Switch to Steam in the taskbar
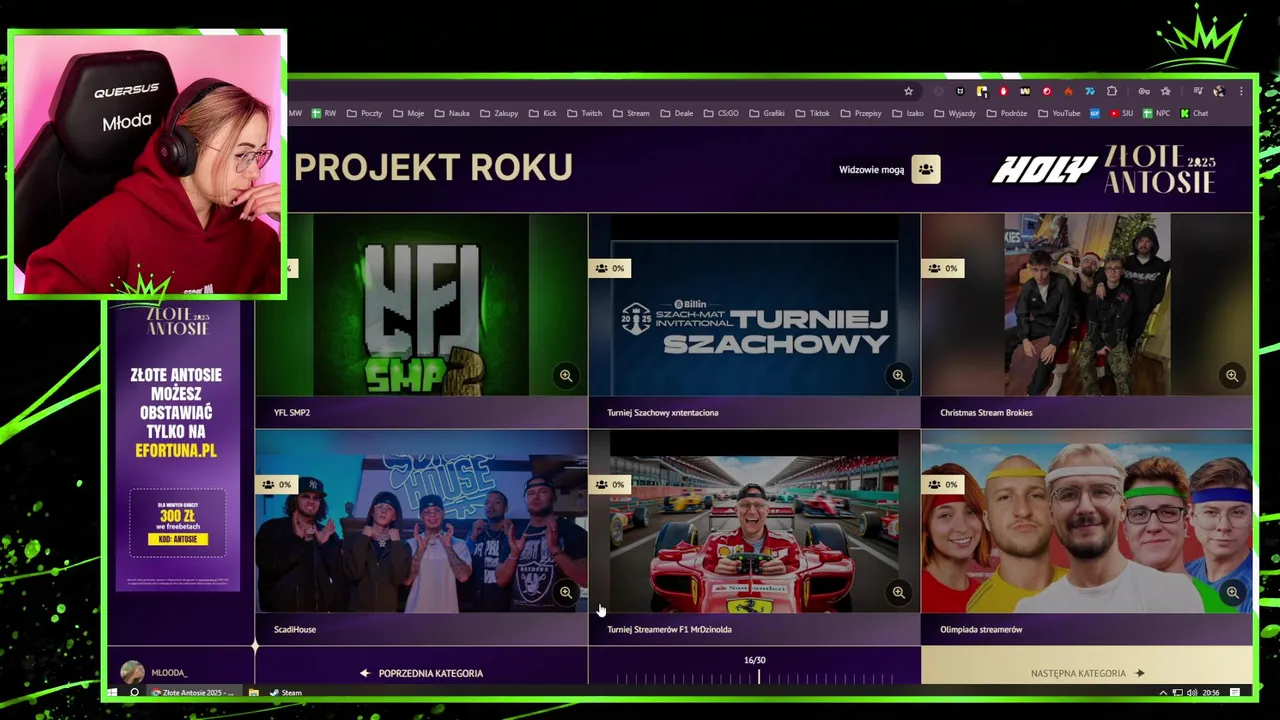Image resolution: width=1280 pixels, height=720 pixels. pos(285,692)
